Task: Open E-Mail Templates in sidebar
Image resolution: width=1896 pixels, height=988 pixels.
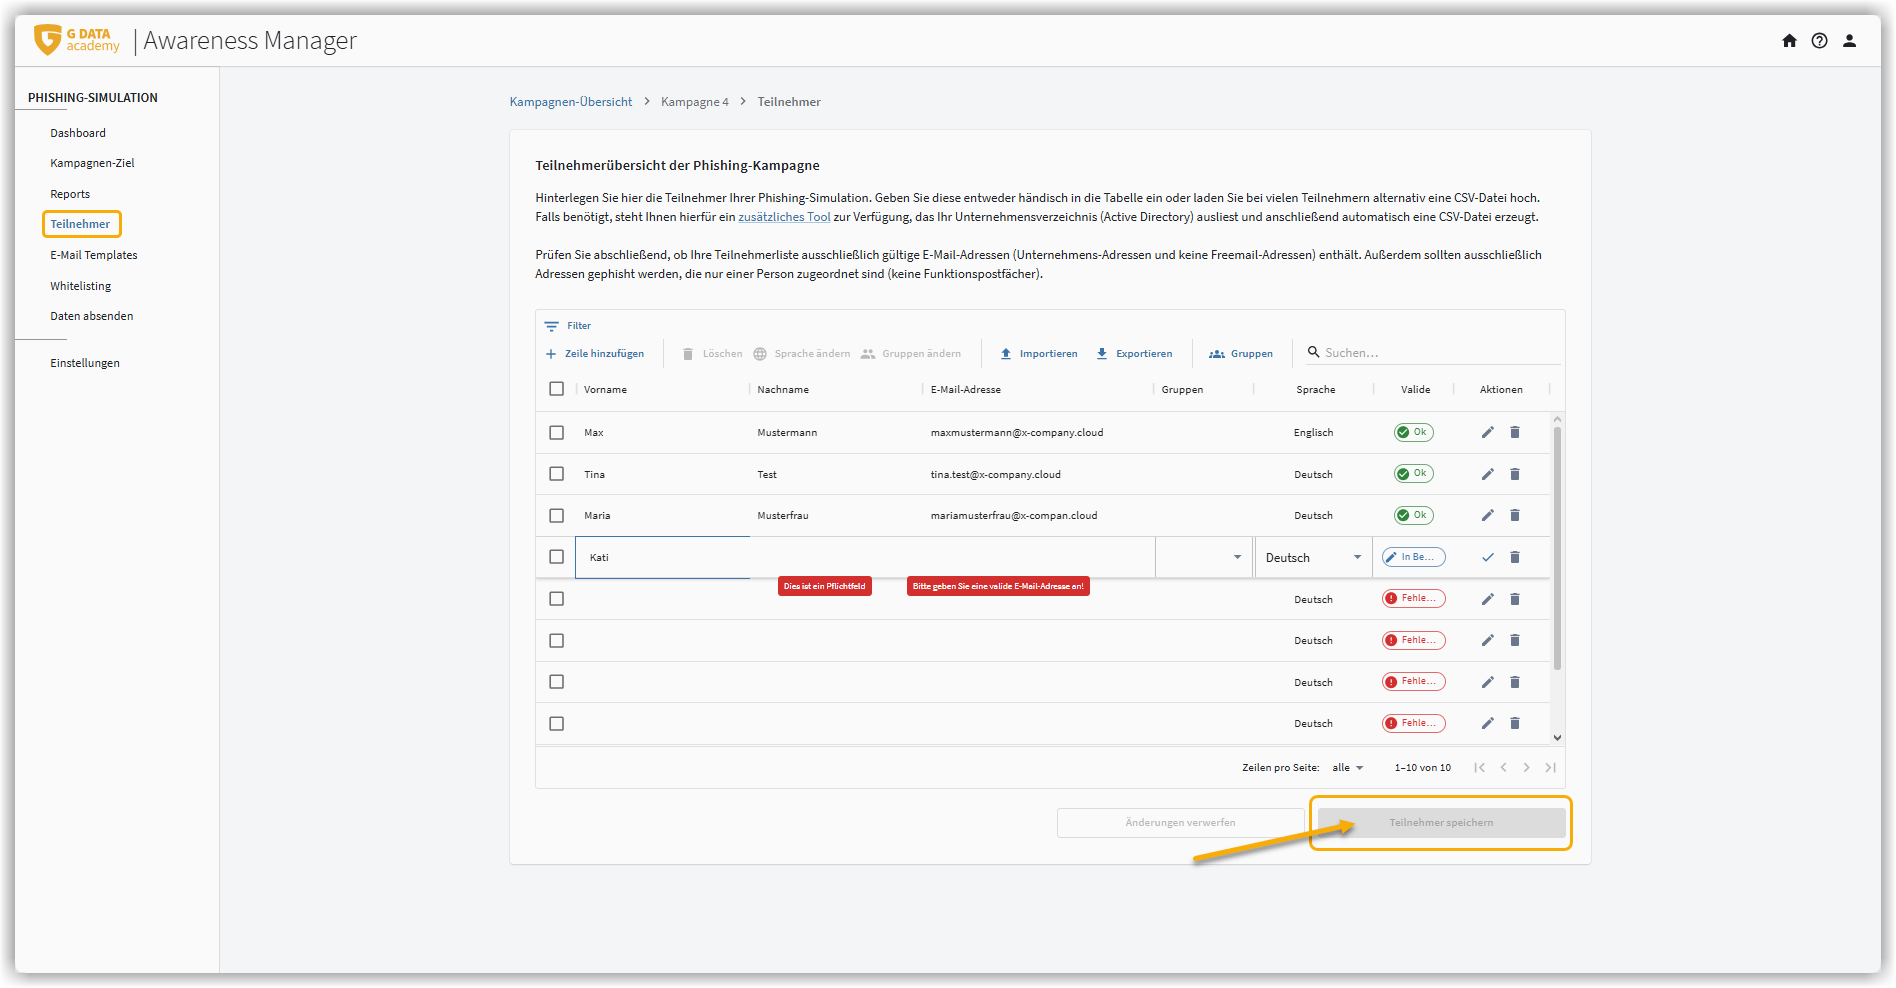Action: 94,255
